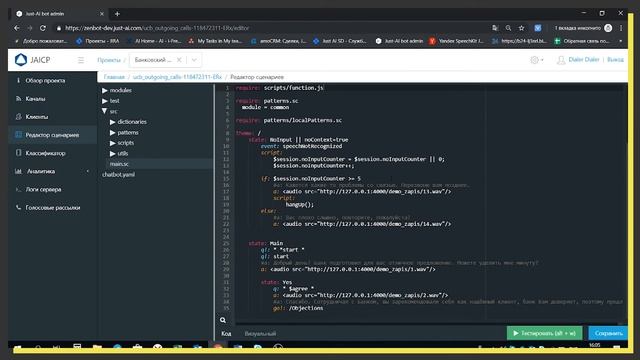
Task: Click the Dialer Dialer user name
Action: (x=584, y=60)
